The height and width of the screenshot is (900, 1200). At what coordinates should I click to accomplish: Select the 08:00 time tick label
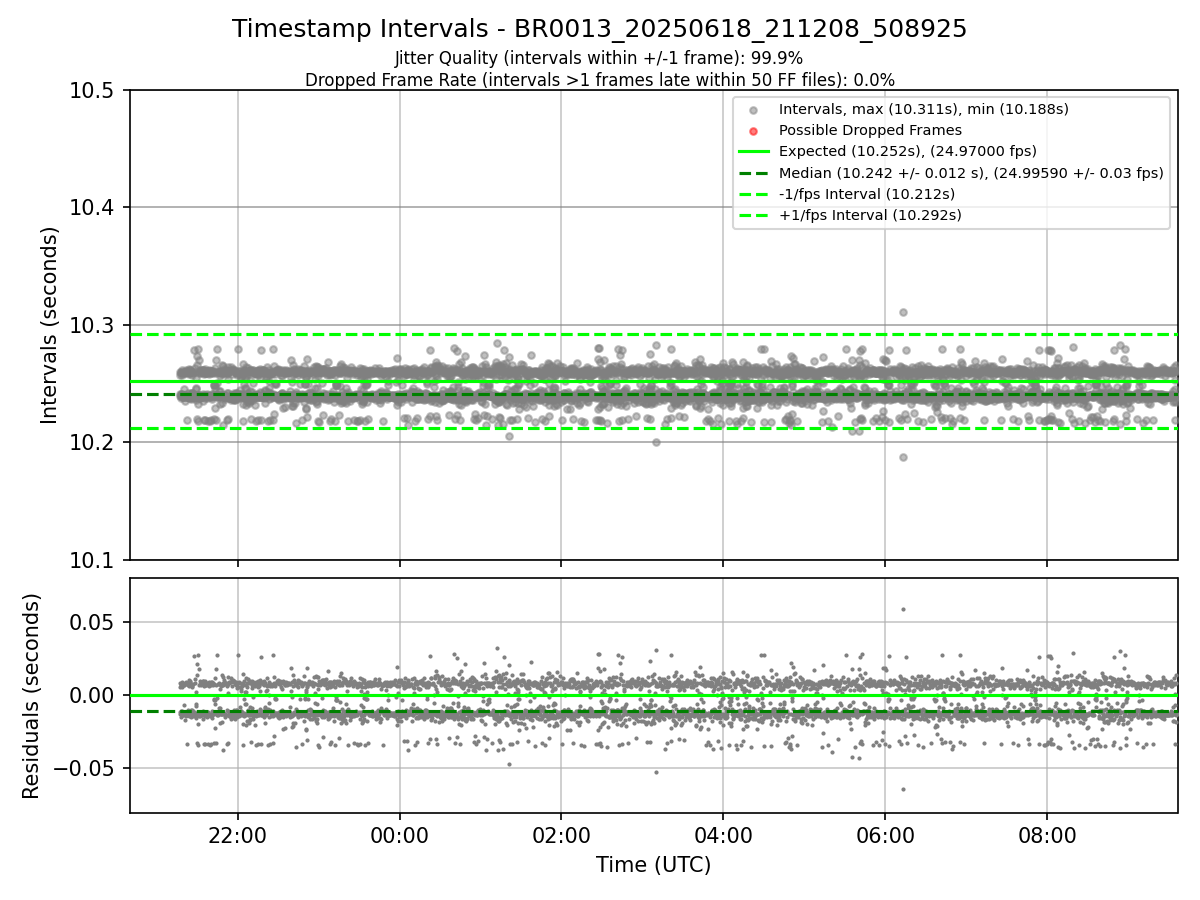[x=1047, y=835]
